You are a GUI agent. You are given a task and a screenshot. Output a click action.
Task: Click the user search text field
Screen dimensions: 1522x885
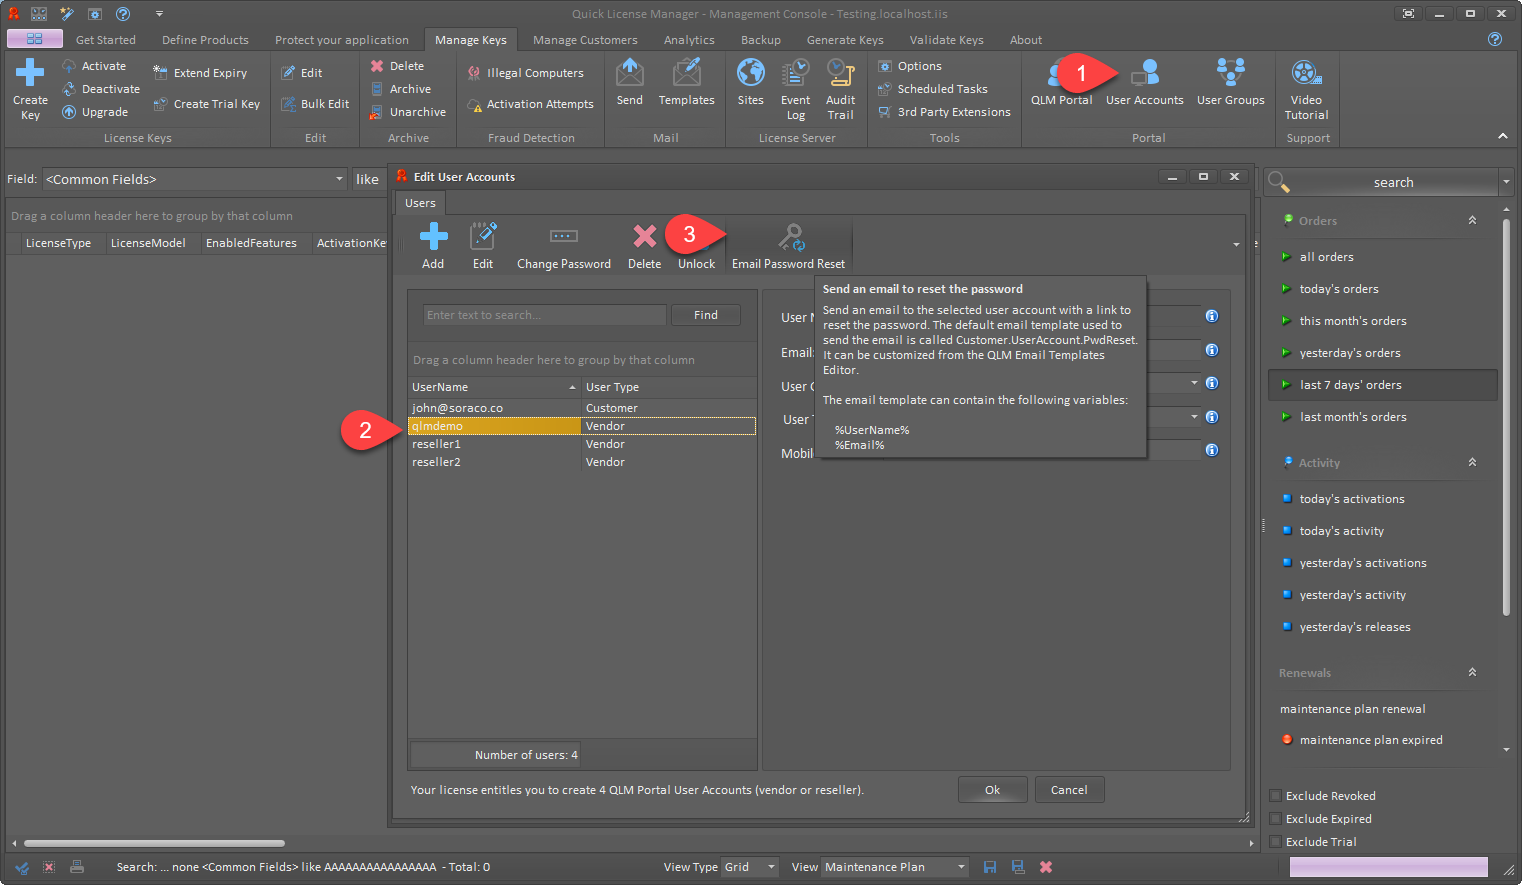point(545,315)
